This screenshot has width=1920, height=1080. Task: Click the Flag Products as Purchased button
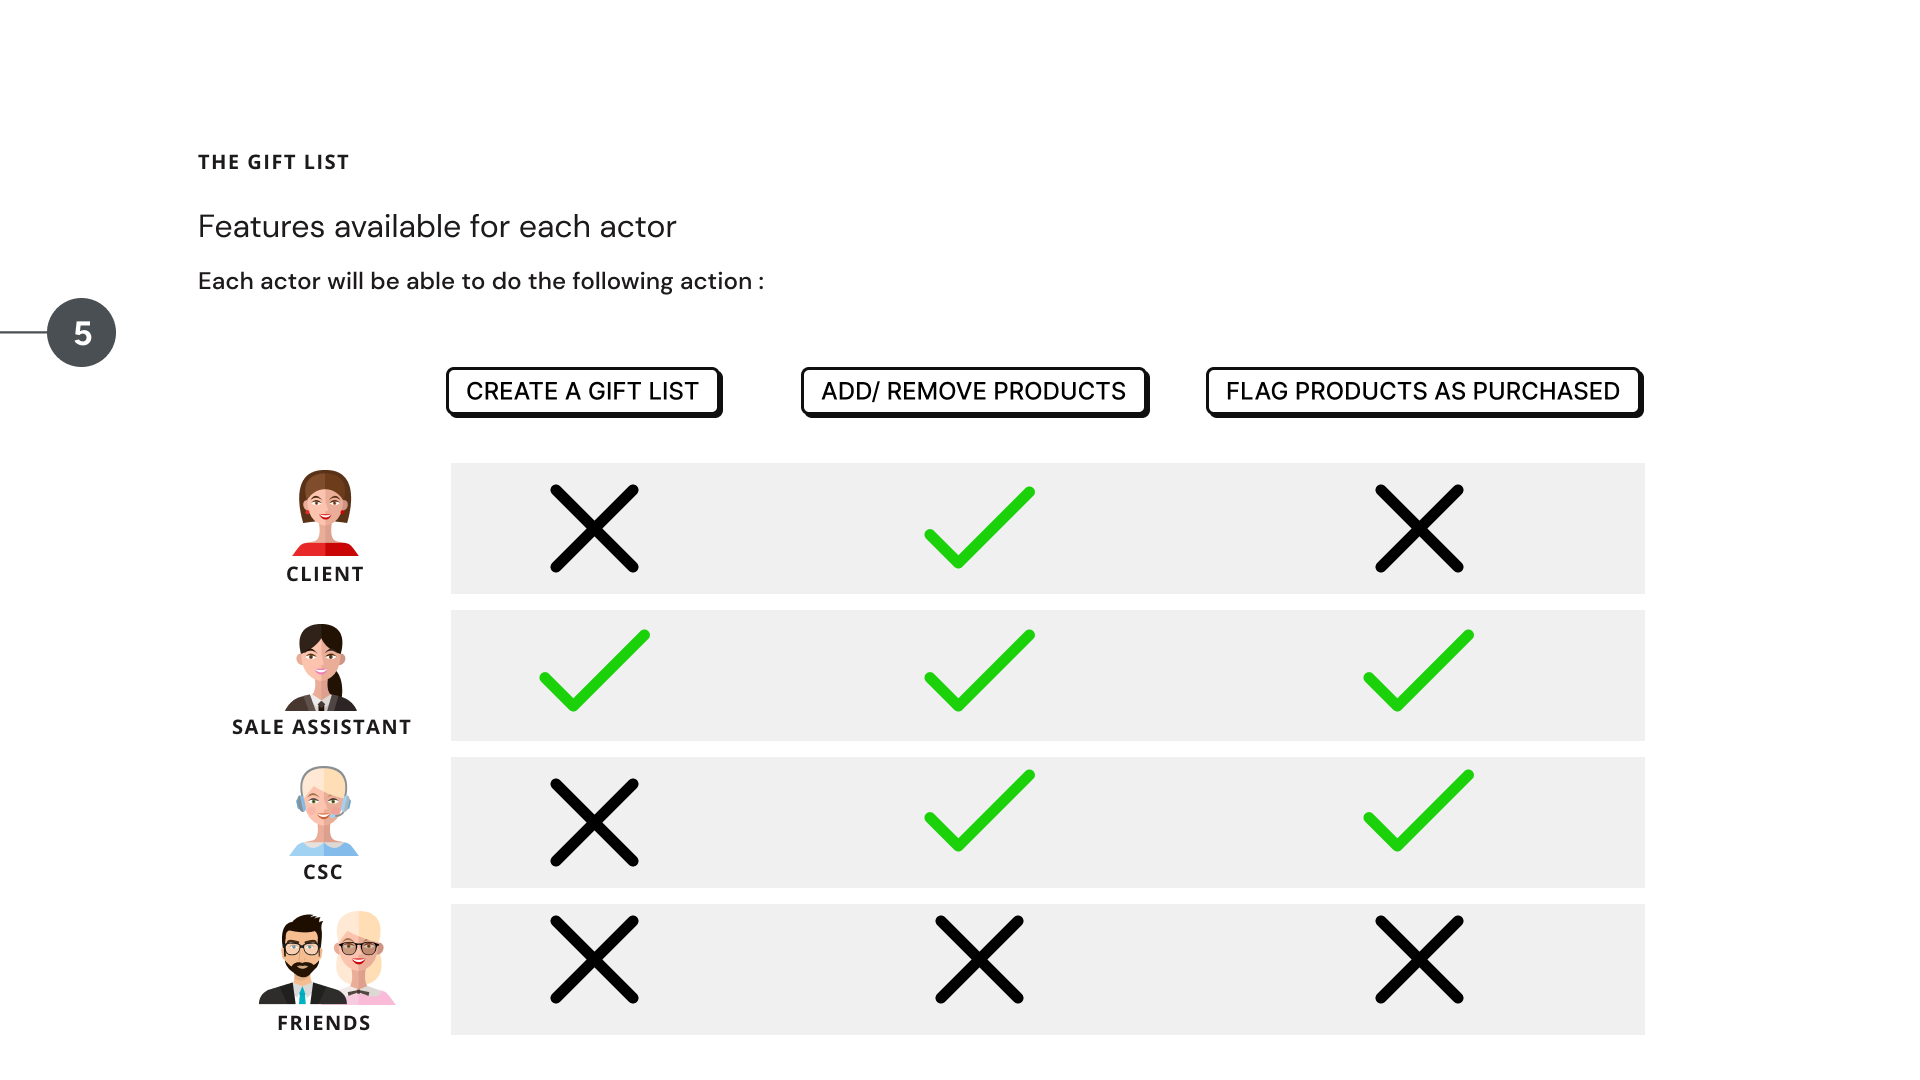(x=1423, y=391)
